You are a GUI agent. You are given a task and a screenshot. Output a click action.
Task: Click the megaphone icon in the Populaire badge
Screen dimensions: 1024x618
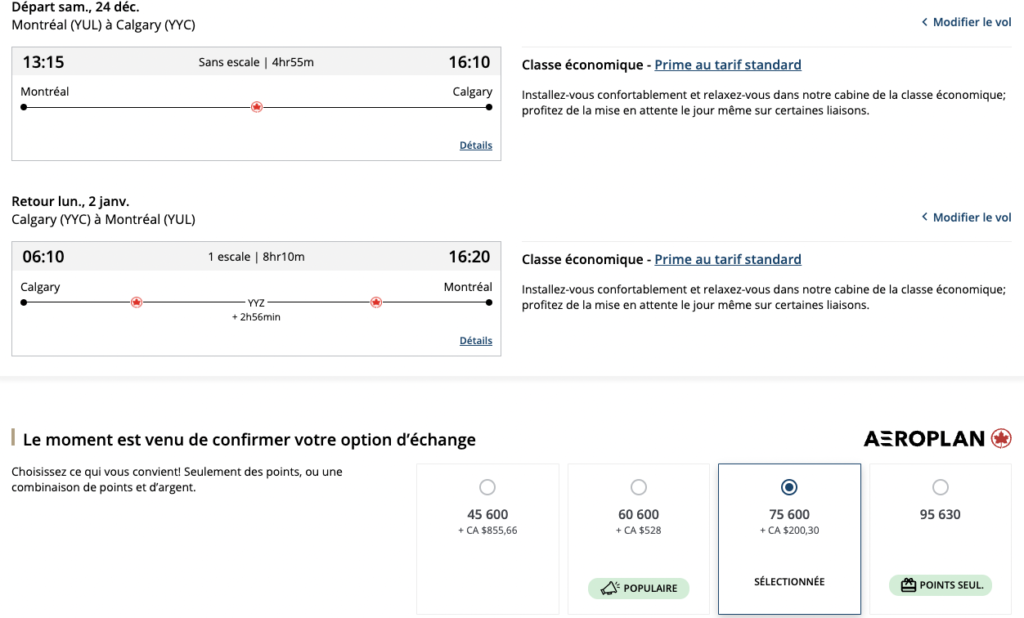tap(609, 588)
